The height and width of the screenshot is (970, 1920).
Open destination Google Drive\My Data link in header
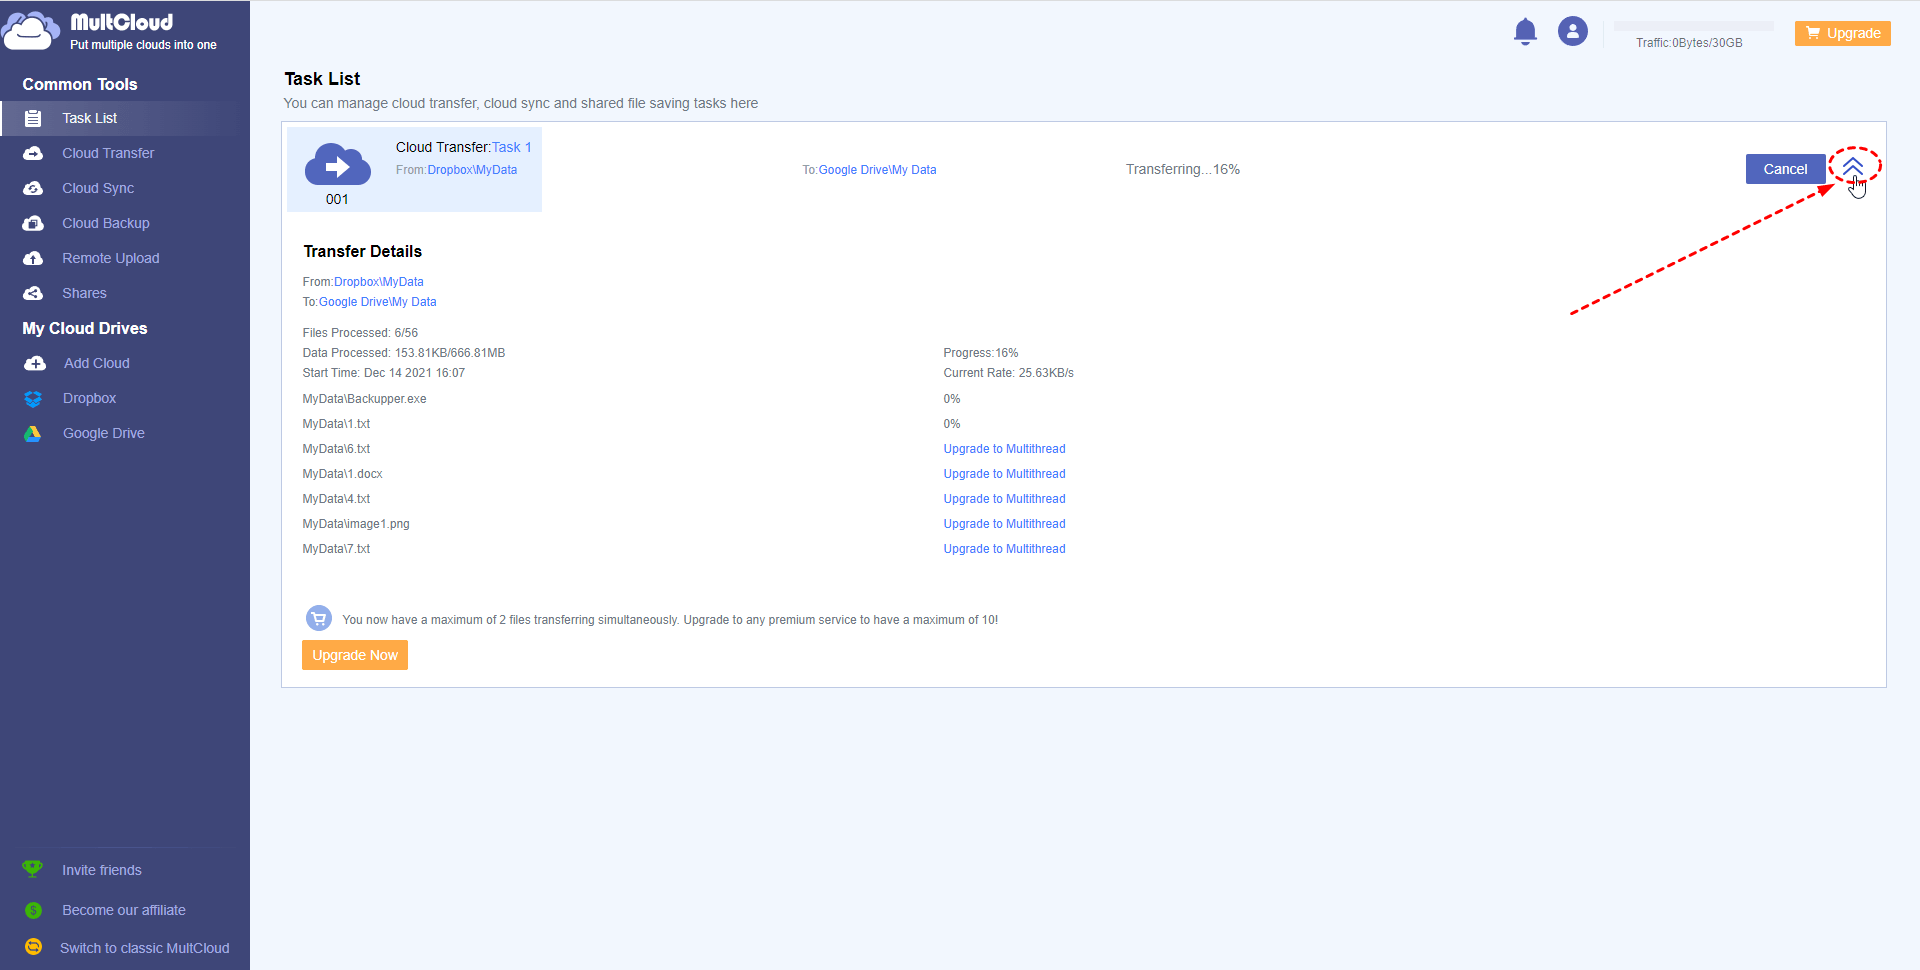pyautogui.click(x=878, y=170)
